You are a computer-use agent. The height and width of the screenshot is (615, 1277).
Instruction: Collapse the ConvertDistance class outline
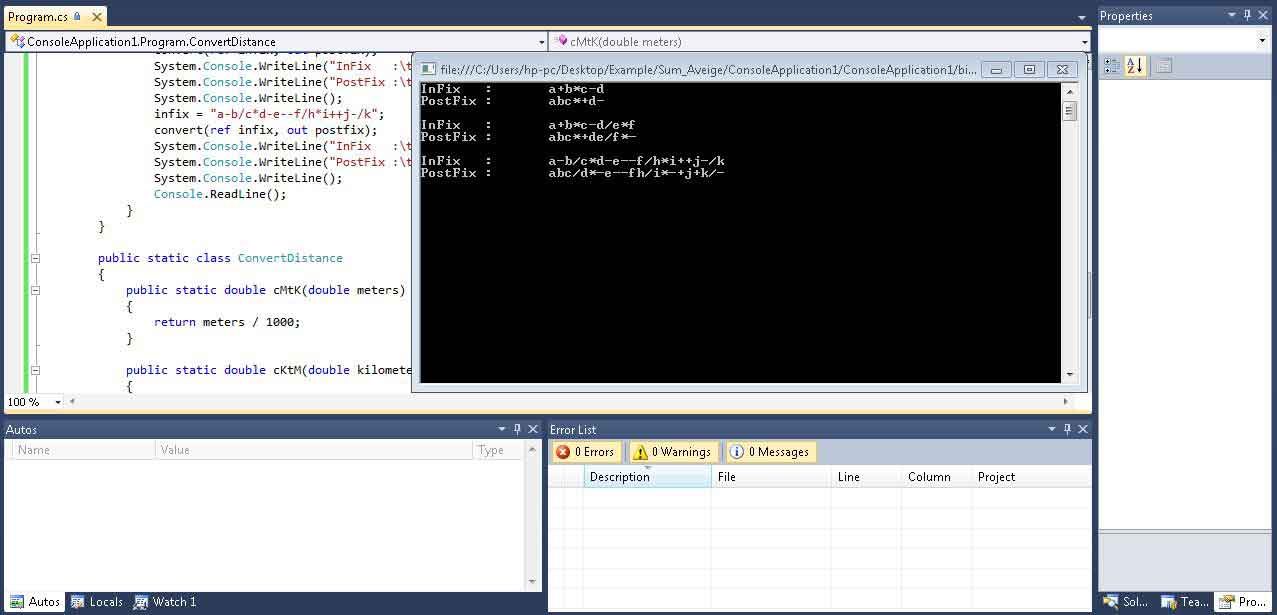pyautogui.click(x=35, y=258)
